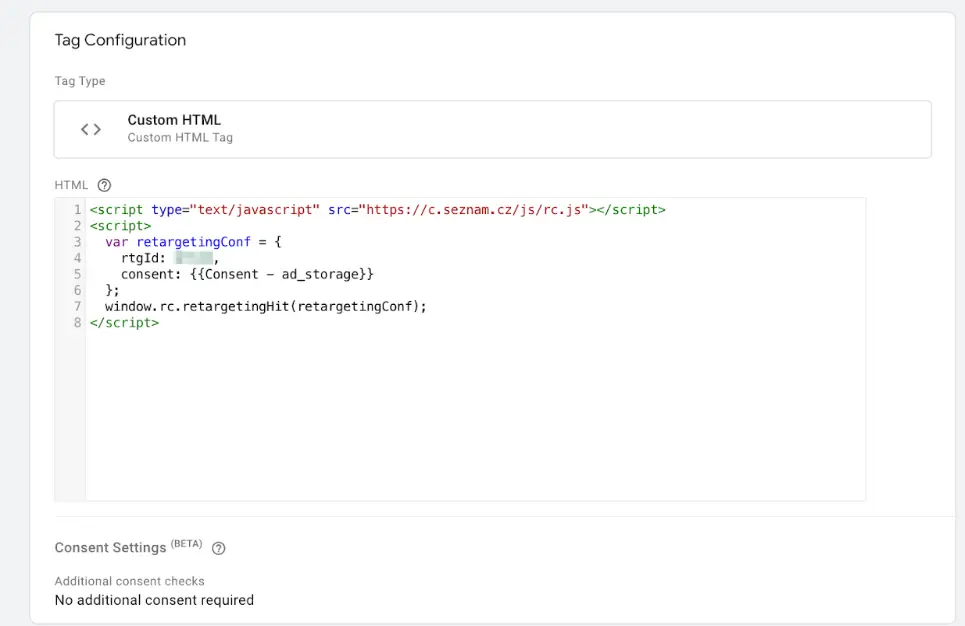965x626 pixels.
Task: Click the "Additional consent checks" label
Action: click(x=130, y=581)
